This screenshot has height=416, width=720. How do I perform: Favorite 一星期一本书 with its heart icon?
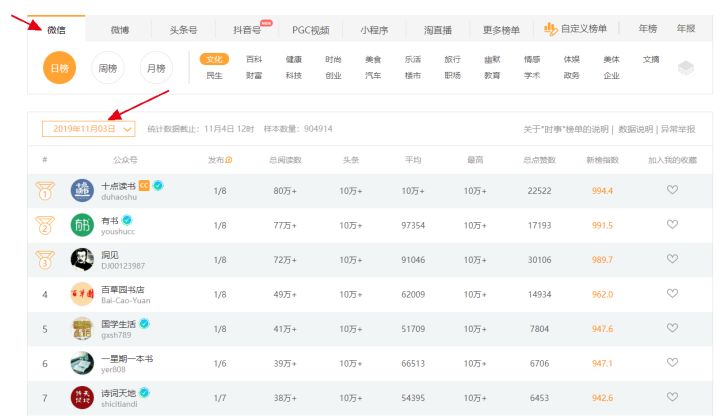[672, 362]
